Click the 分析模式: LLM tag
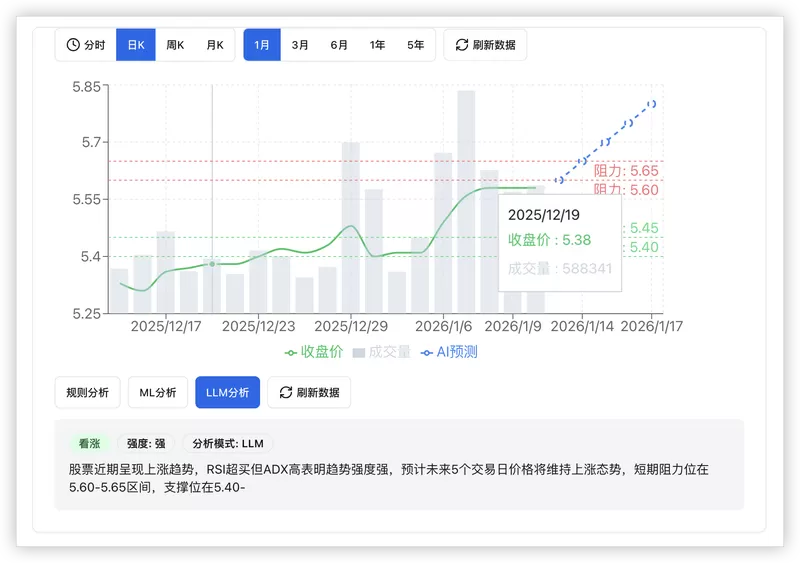 (x=228, y=444)
